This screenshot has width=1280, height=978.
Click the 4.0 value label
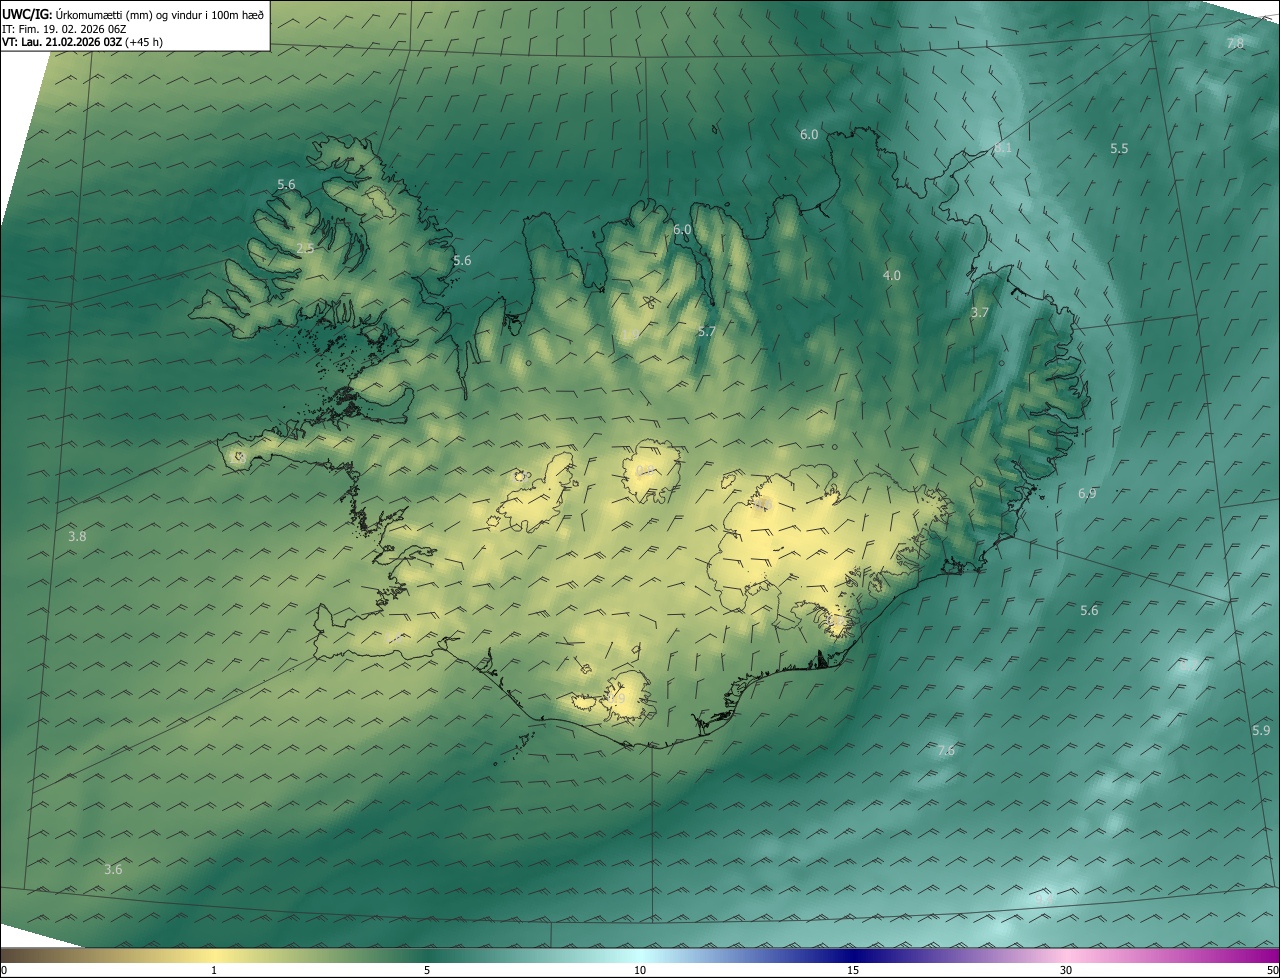coord(891,275)
